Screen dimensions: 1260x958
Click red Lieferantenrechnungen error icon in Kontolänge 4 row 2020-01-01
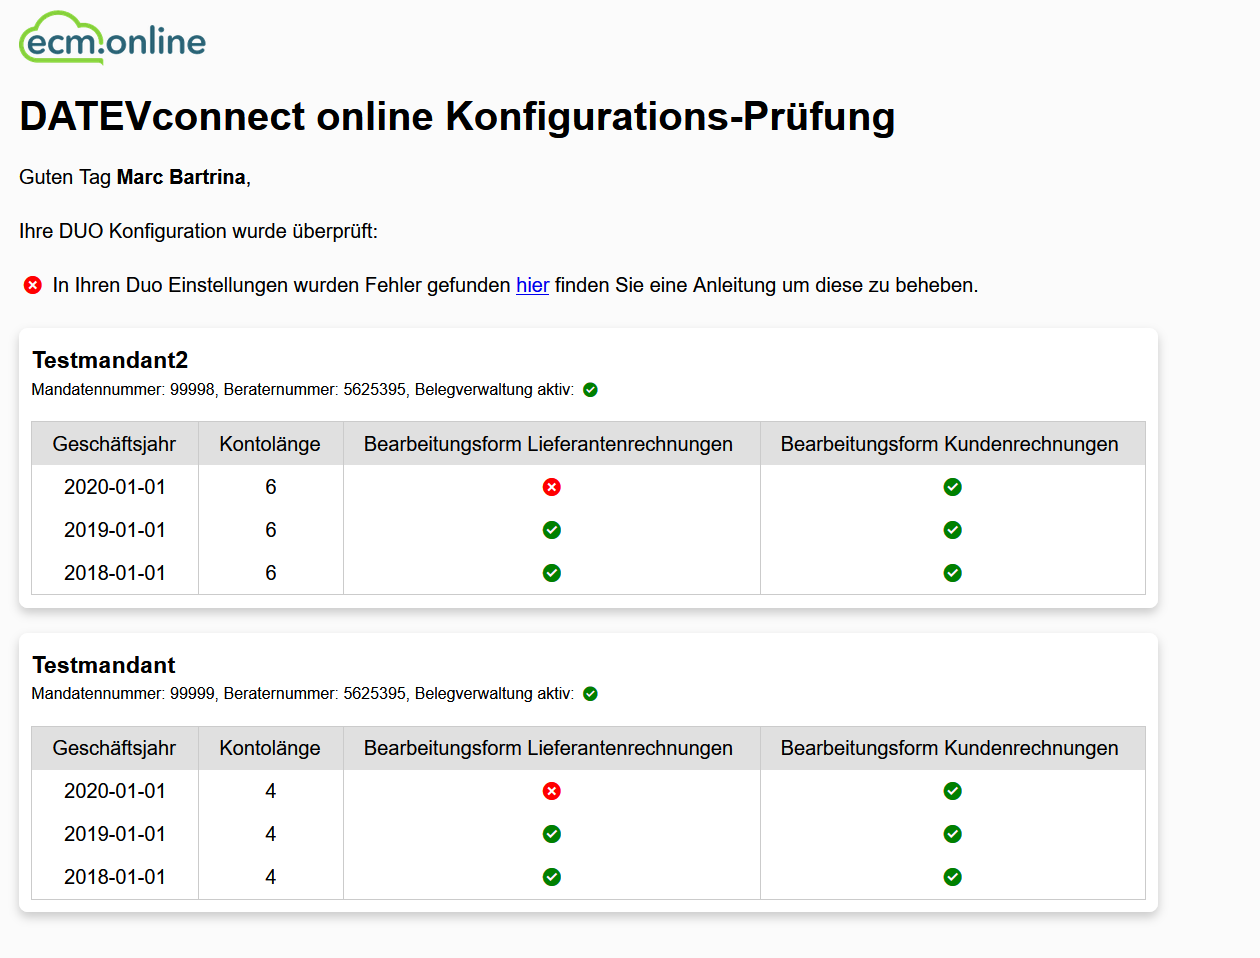click(552, 791)
